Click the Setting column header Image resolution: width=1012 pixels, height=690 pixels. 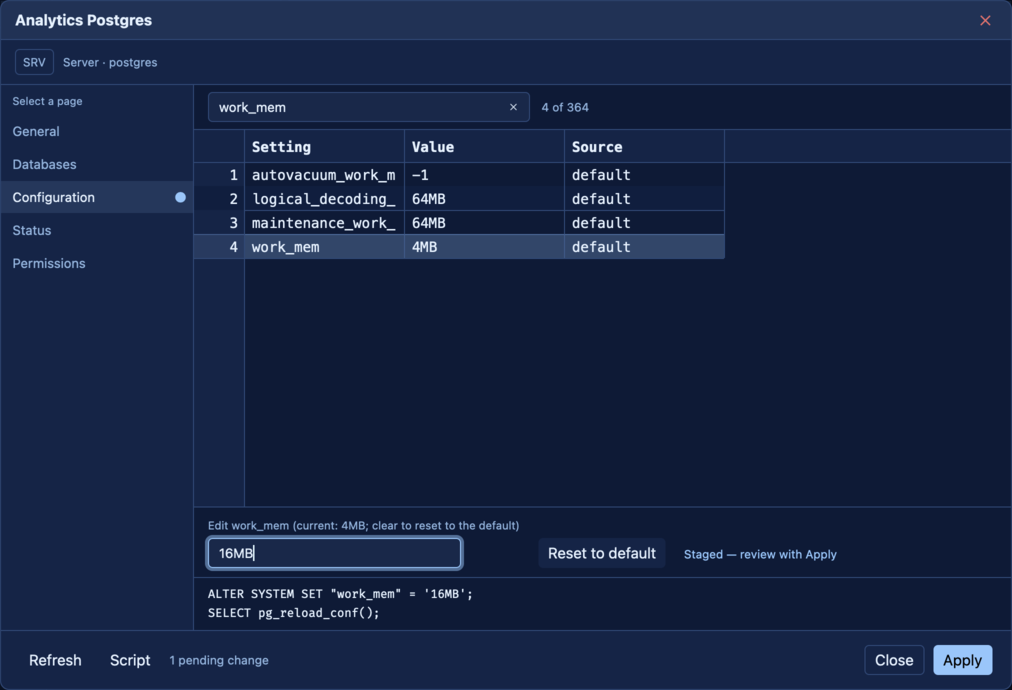[x=325, y=147]
